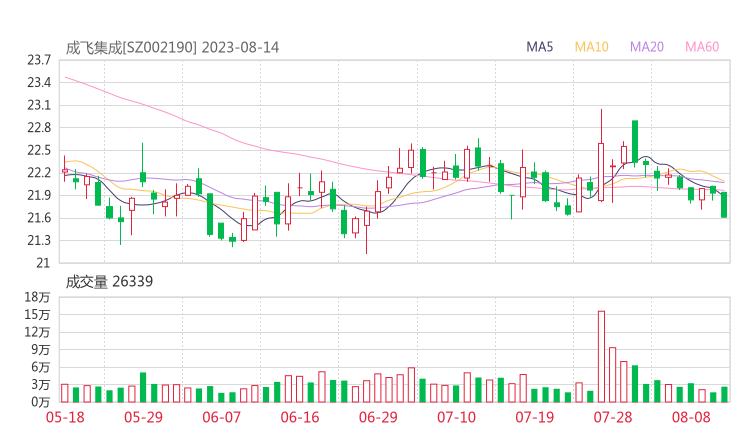Click the 07-28 date axis label

click(x=613, y=417)
